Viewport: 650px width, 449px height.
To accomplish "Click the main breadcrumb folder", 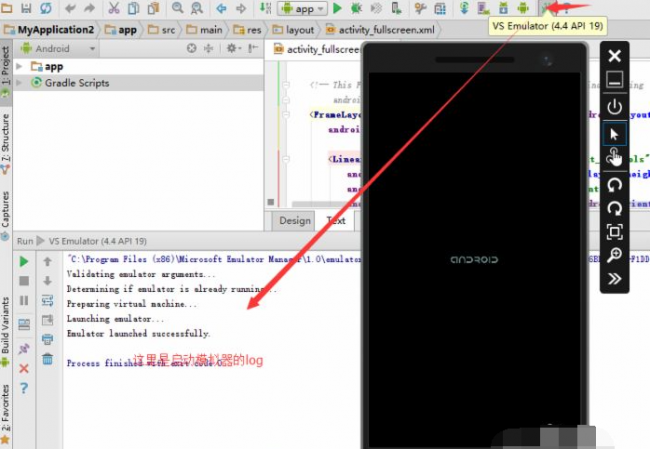I will click(204, 30).
